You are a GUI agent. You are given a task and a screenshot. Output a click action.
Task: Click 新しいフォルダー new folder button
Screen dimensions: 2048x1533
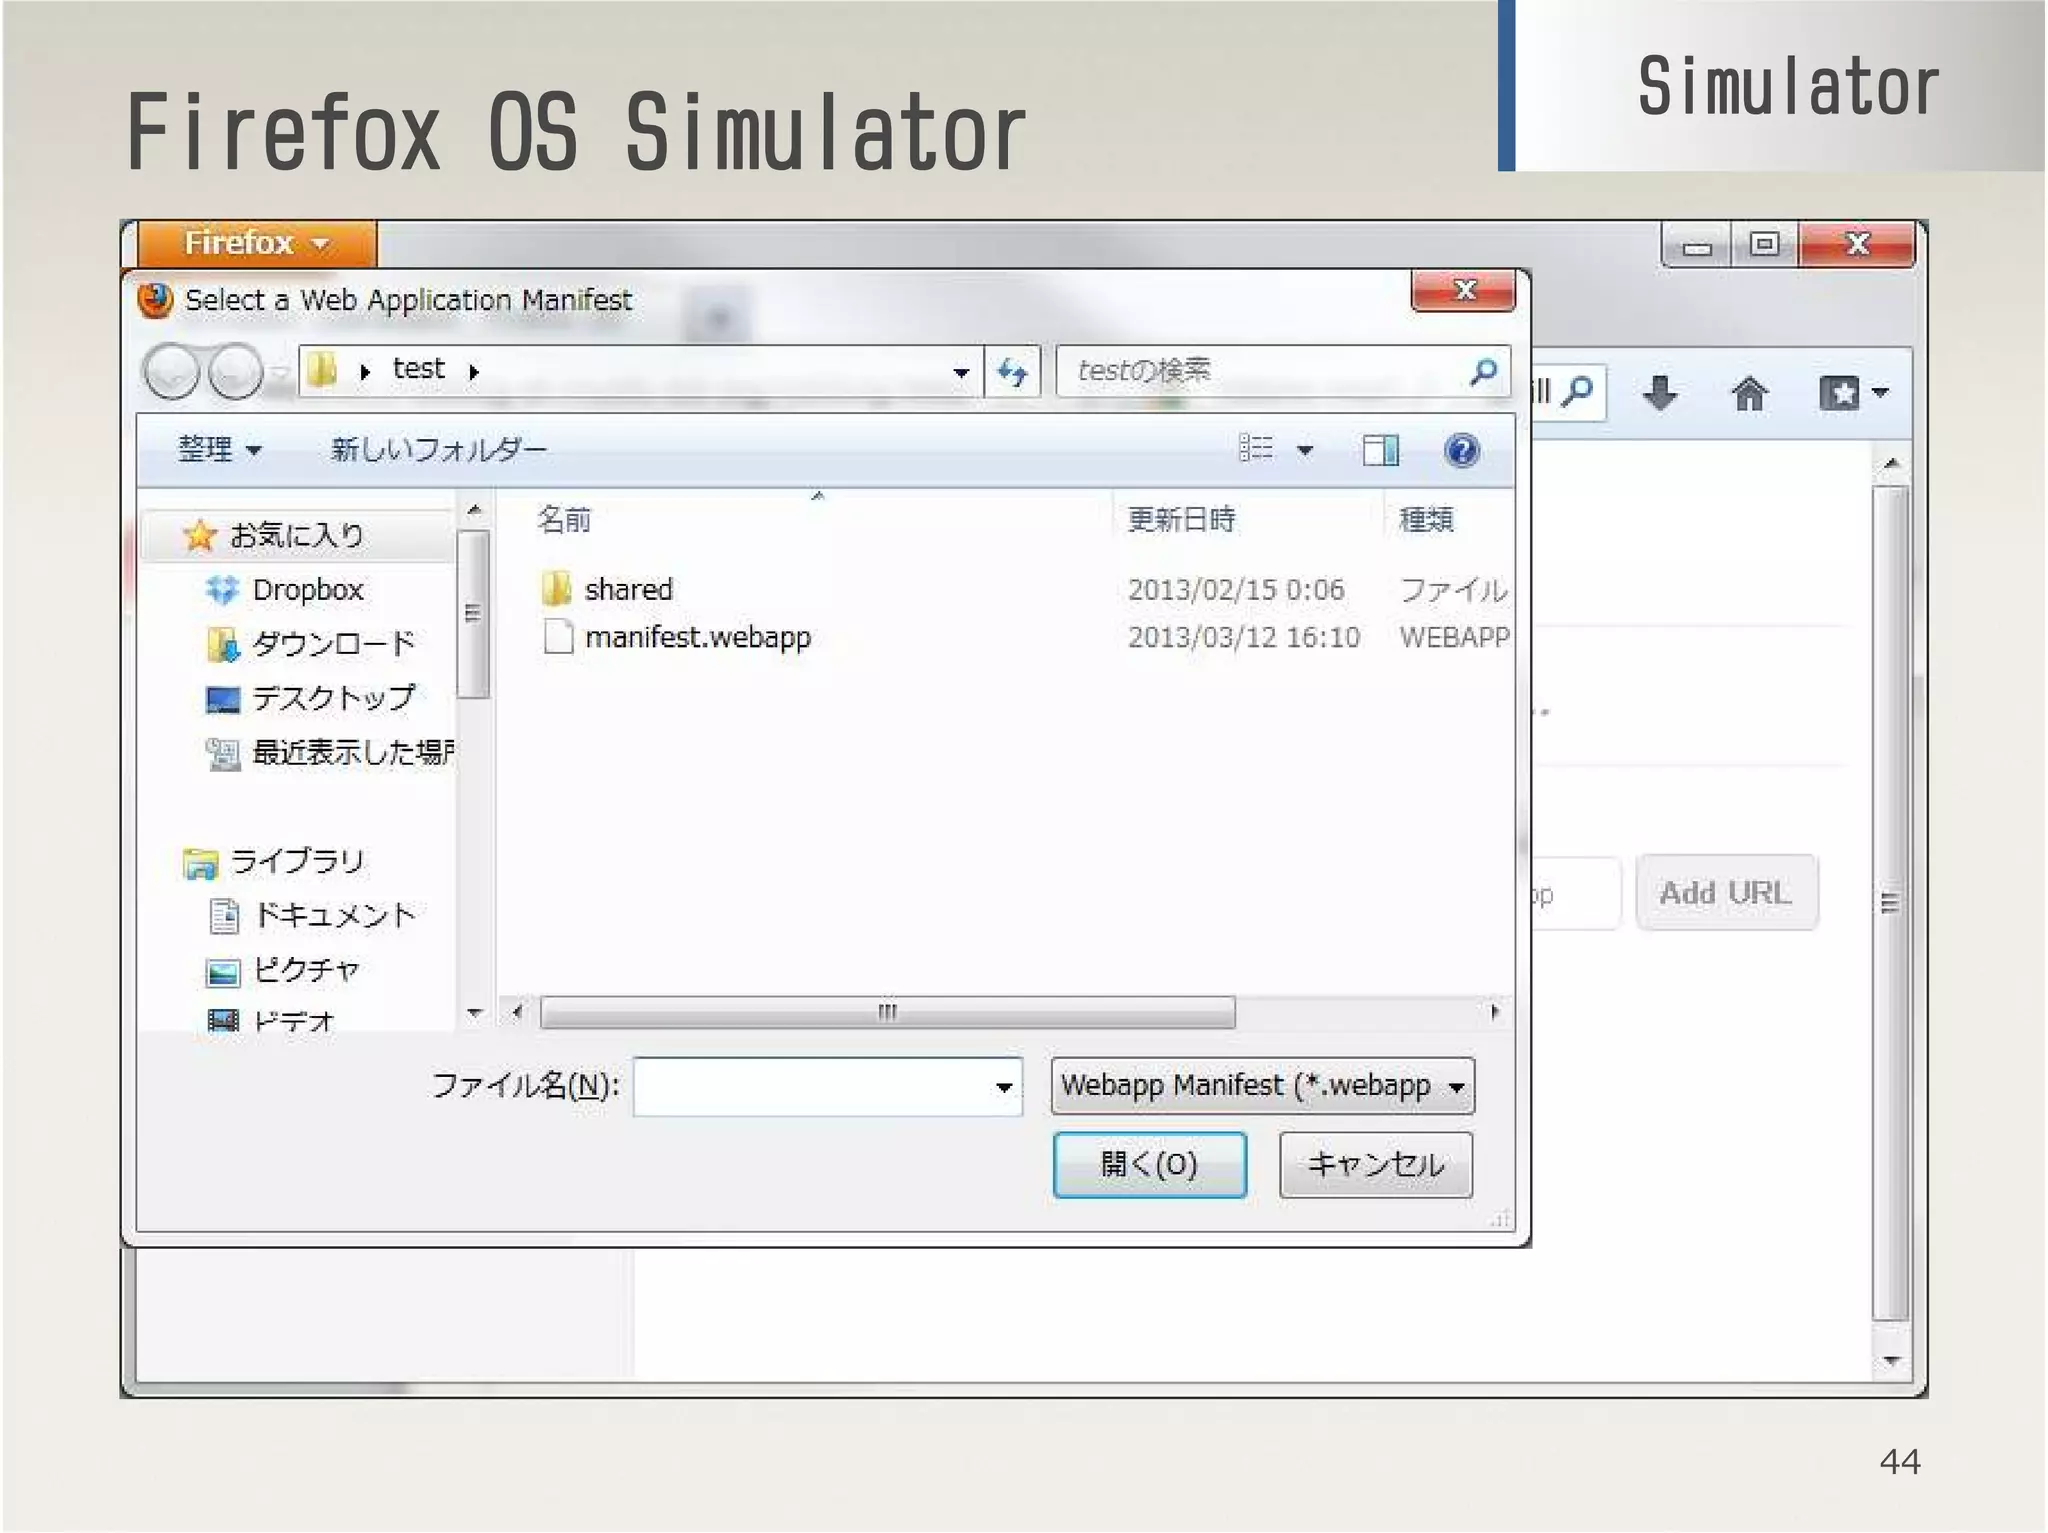click(438, 449)
